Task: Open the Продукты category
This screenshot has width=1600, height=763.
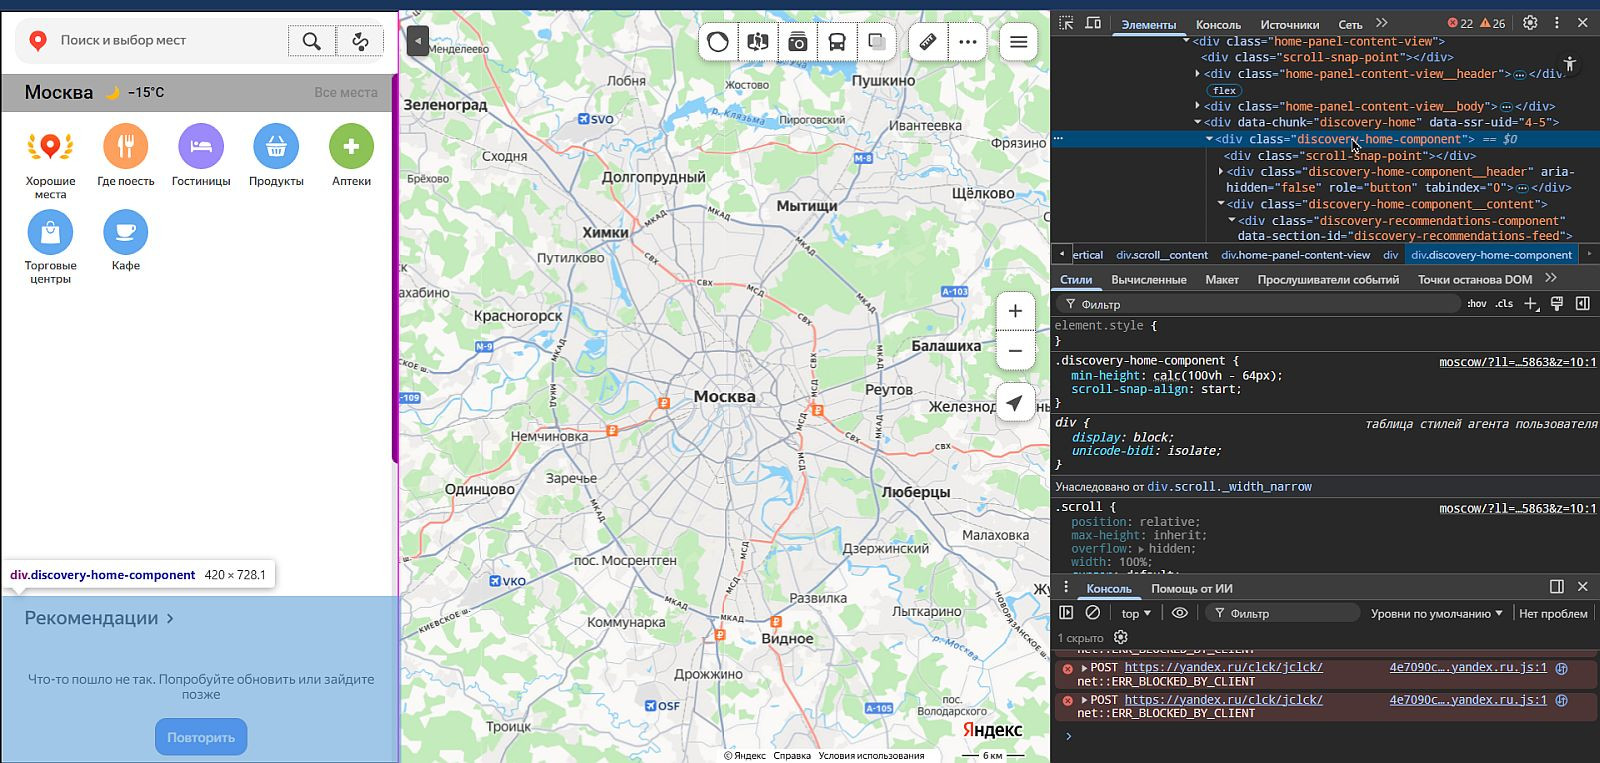Action: point(276,155)
